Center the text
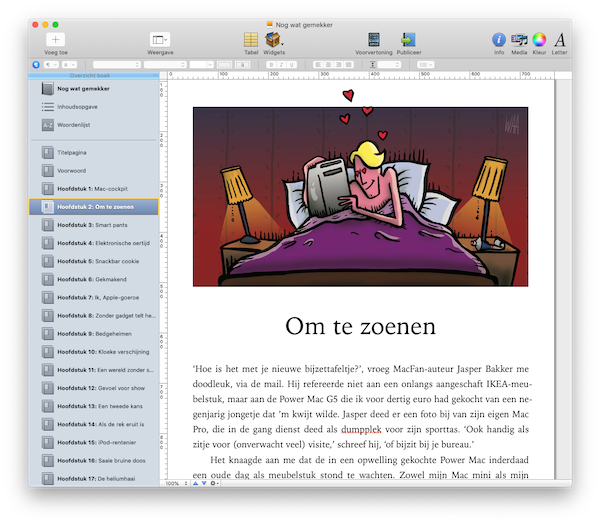 click(x=328, y=65)
